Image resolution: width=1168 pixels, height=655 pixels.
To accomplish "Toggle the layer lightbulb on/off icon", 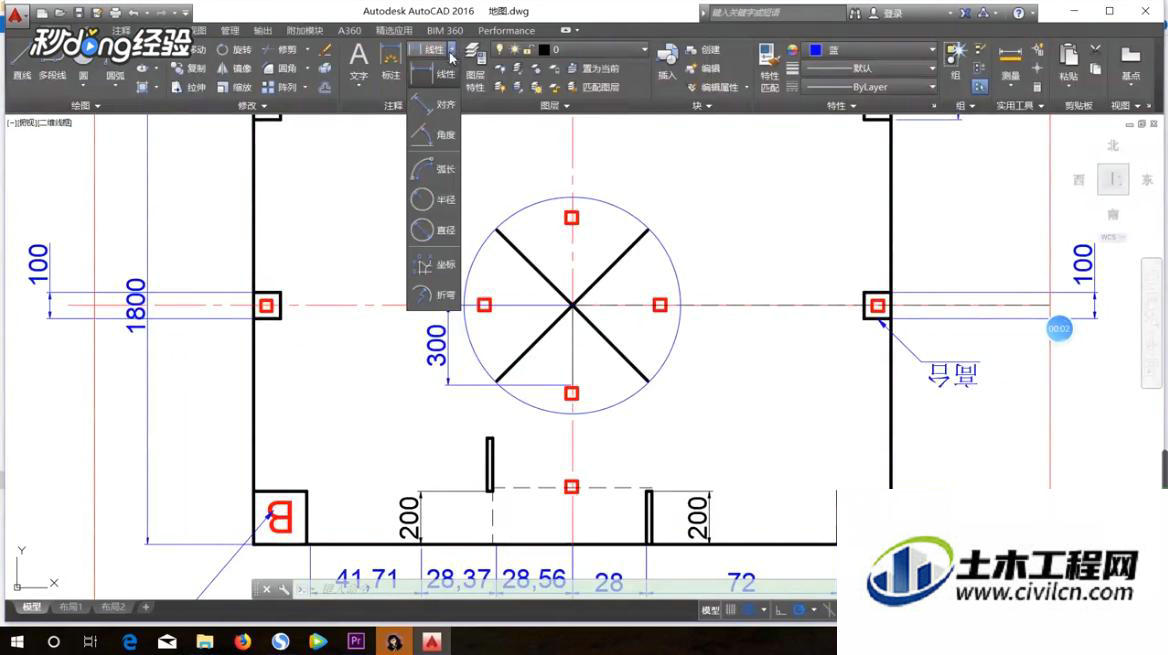I will (x=500, y=49).
